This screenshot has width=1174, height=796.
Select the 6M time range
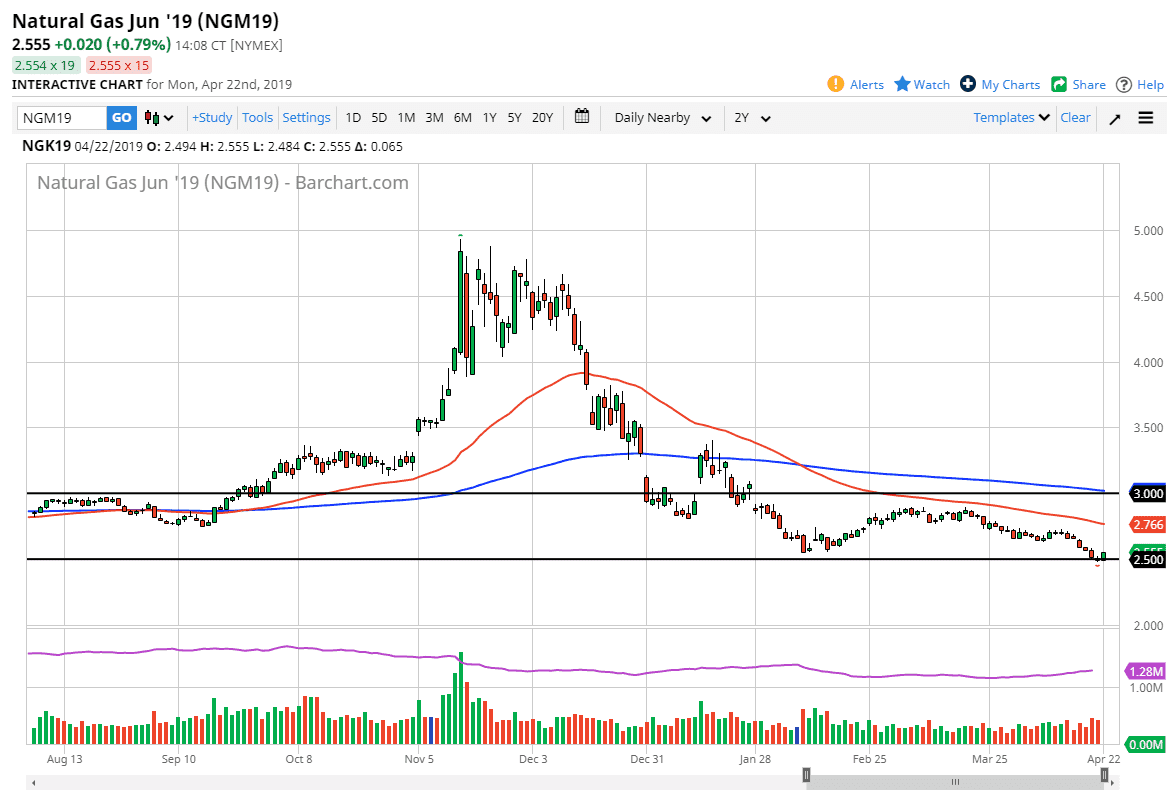462,117
